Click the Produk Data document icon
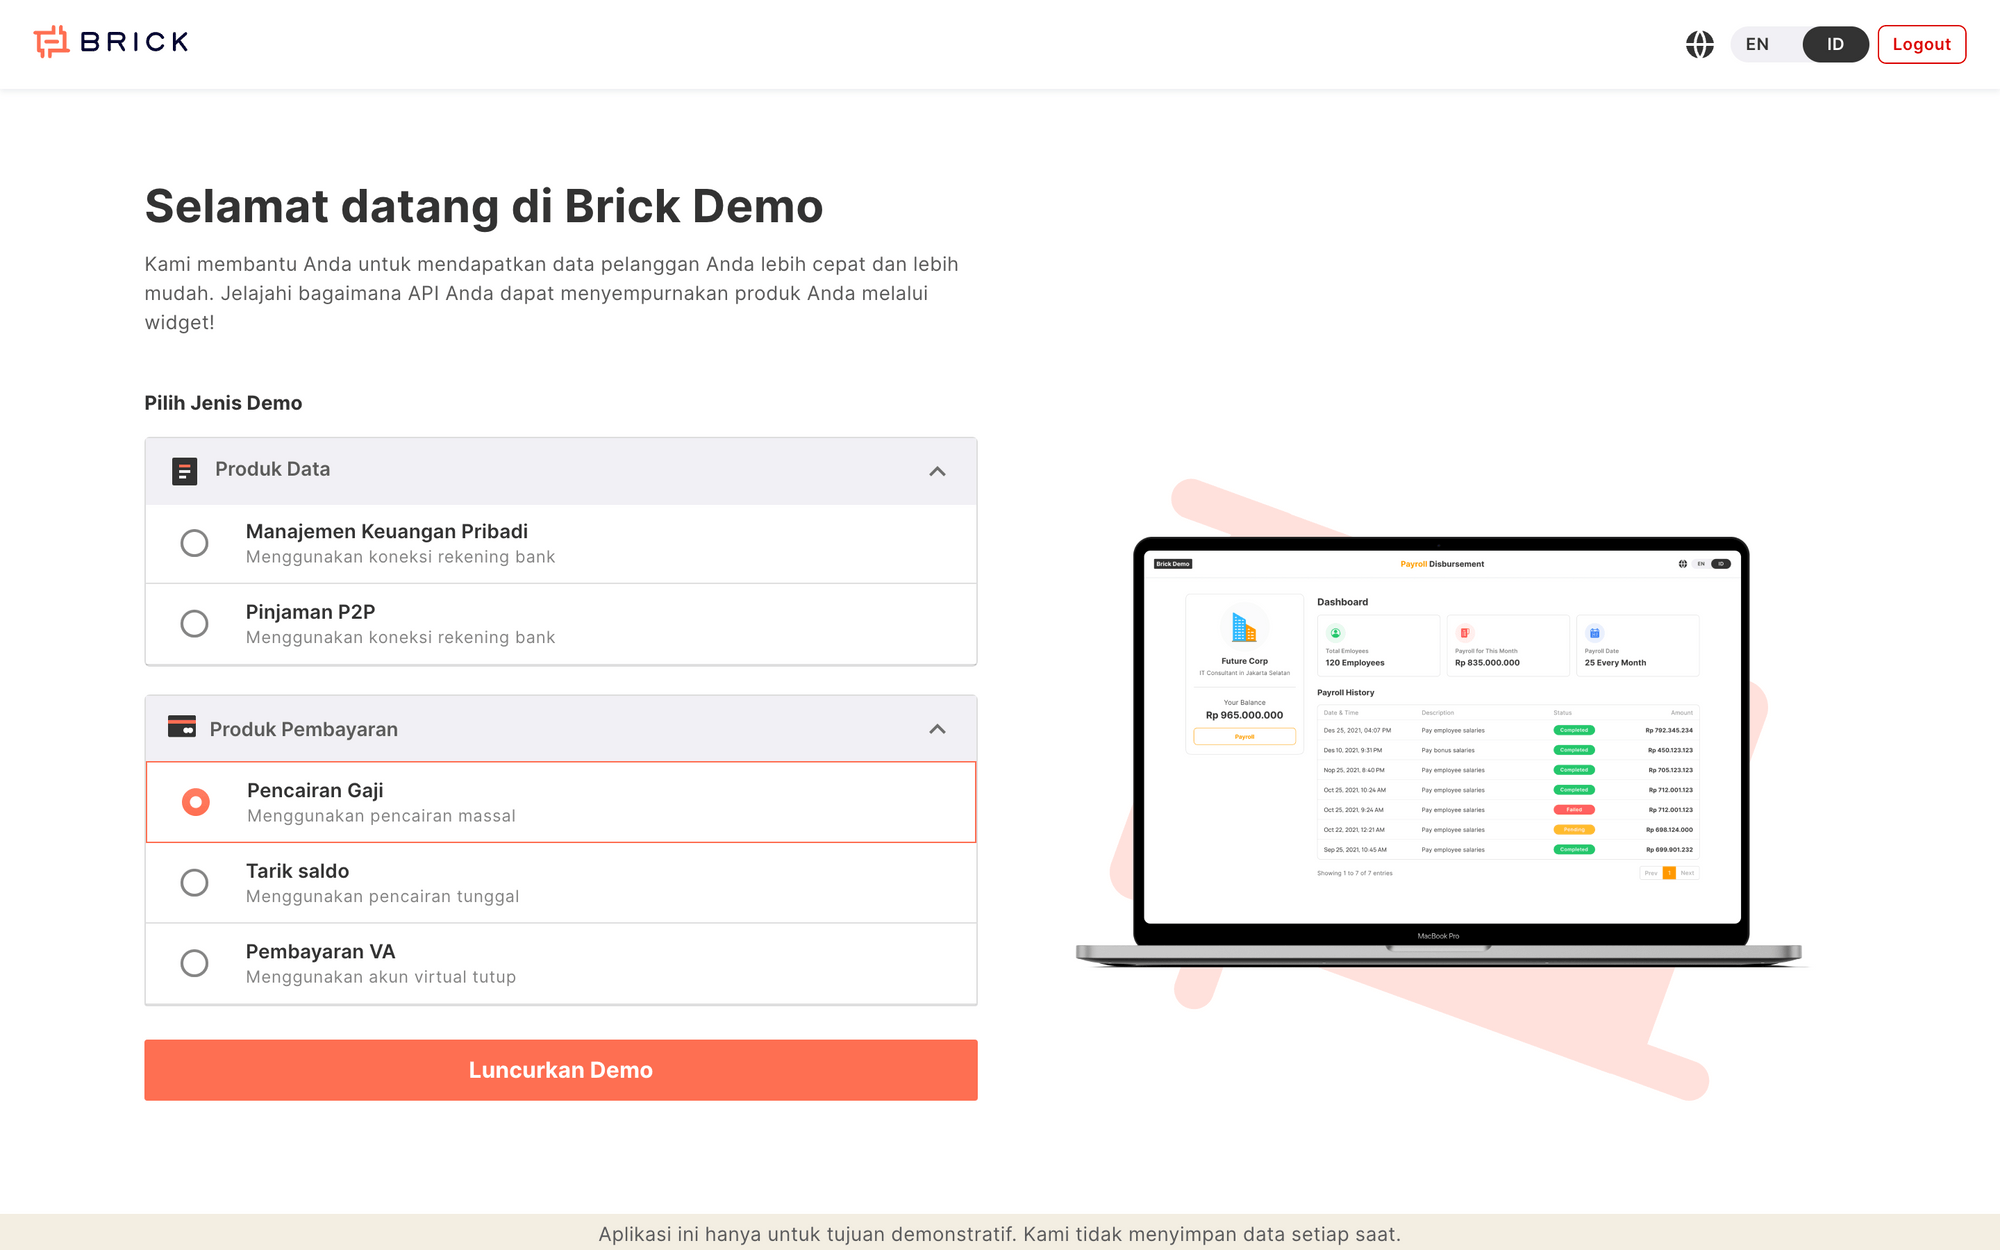Viewport: 2000px width, 1250px height. tap(185, 470)
